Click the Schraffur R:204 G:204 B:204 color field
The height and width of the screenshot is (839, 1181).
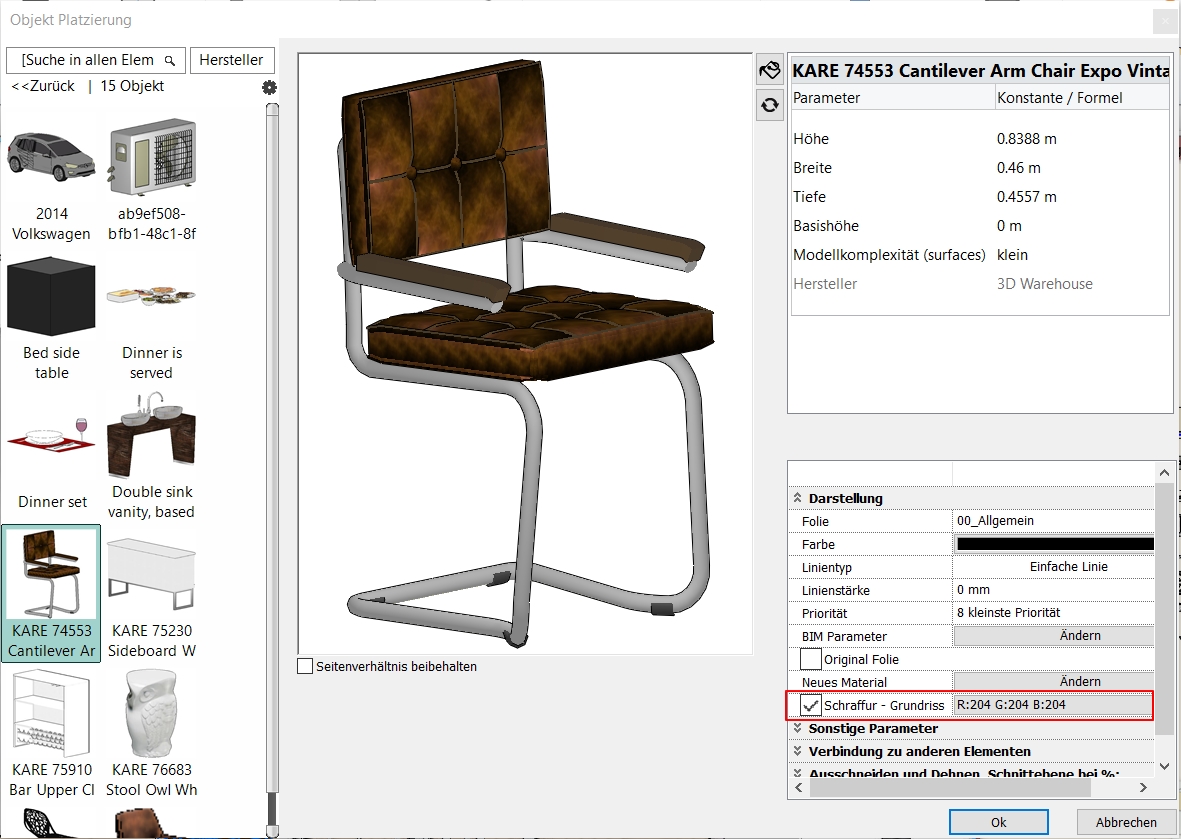tap(1053, 705)
